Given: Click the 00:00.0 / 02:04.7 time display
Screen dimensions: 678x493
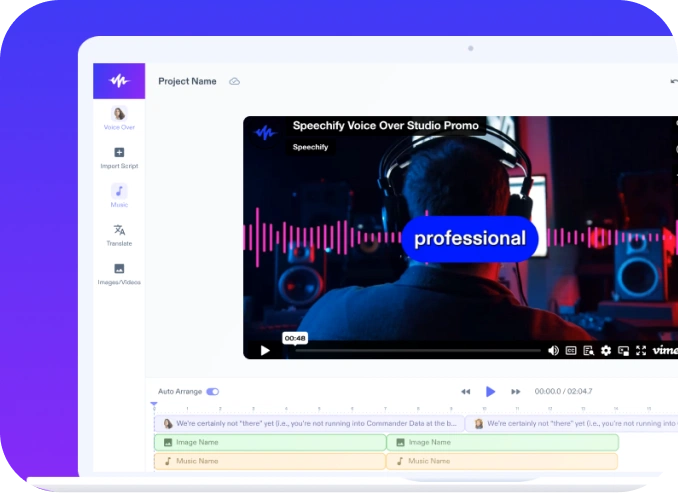Looking at the screenshot, I should pyautogui.click(x=563, y=391).
